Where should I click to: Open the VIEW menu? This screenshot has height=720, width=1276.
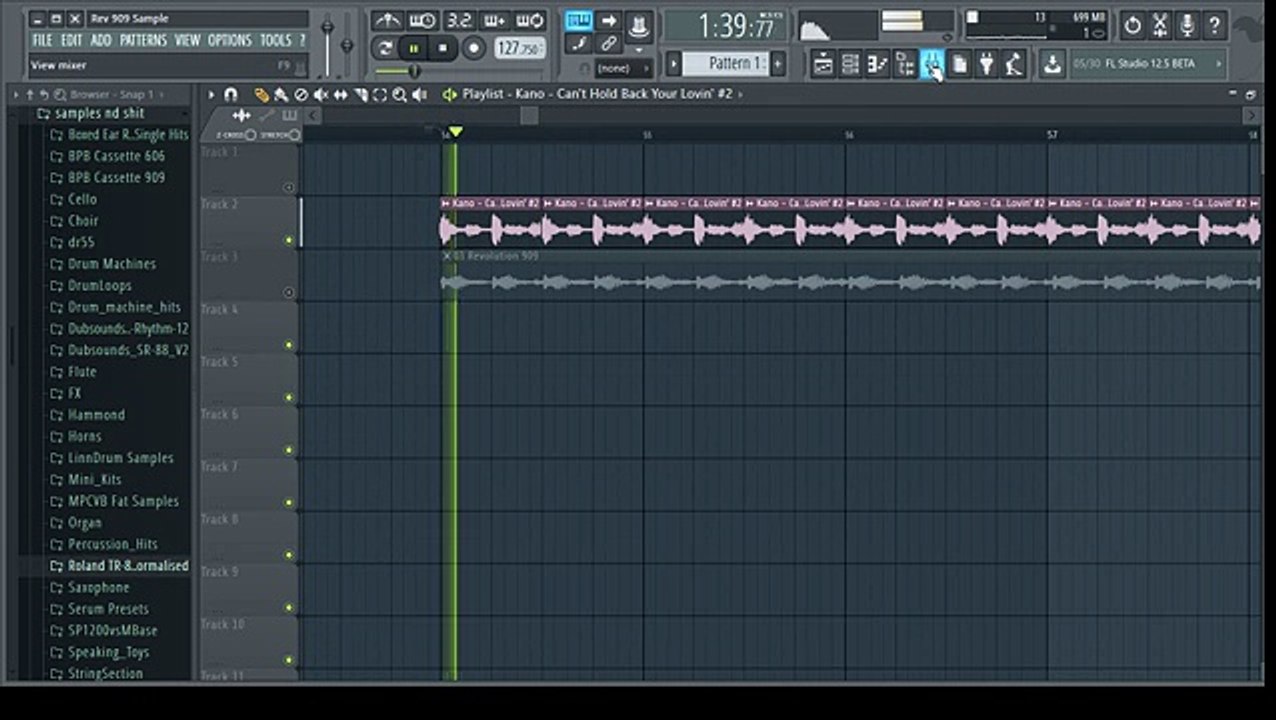[187, 40]
